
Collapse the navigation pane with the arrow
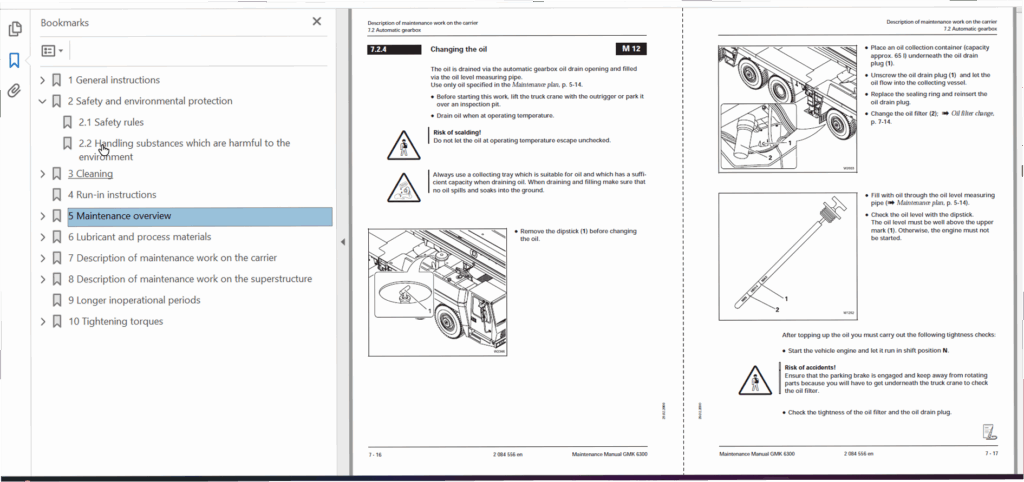tap(344, 242)
